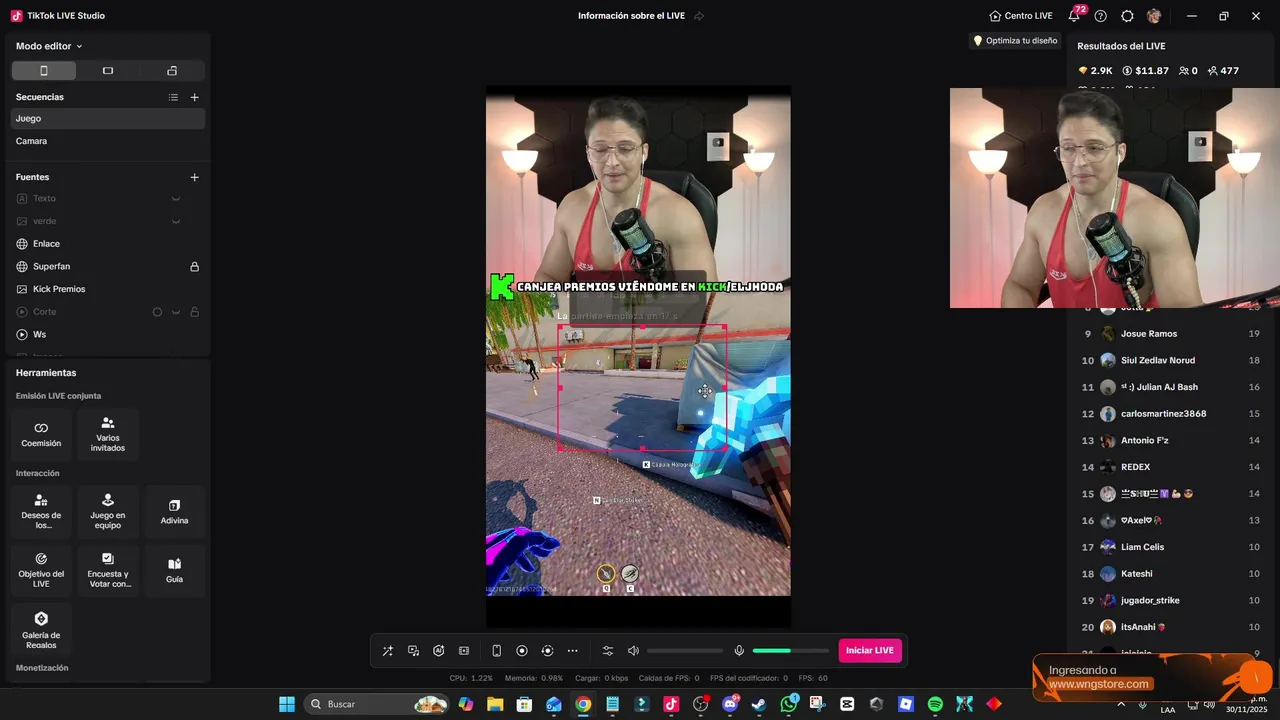Start streaming with Iniciar LIVE button
The image size is (1280, 720).
point(870,651)
